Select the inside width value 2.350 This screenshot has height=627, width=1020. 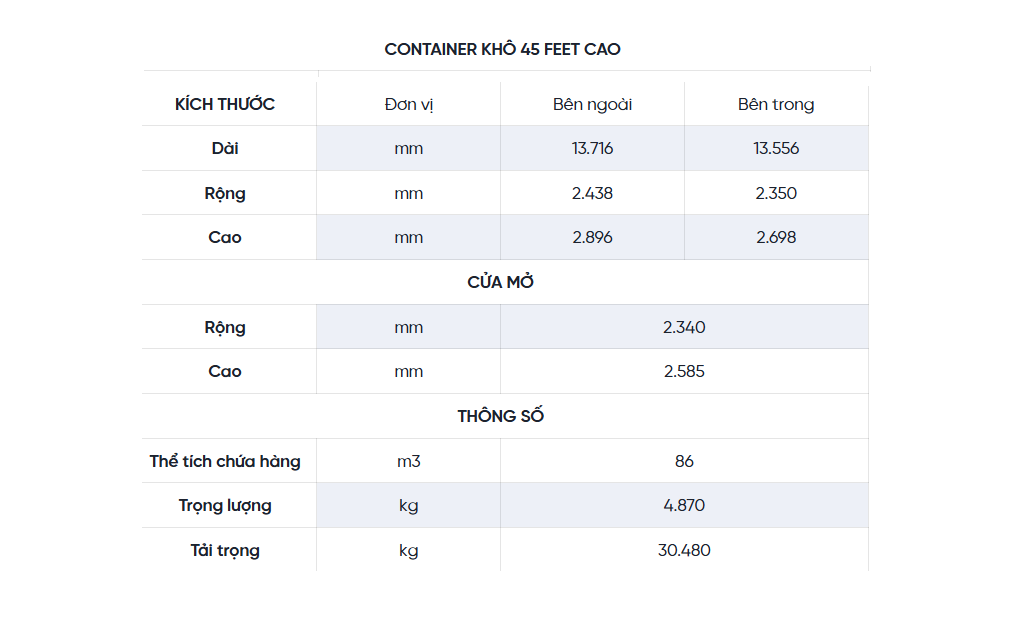pos(776,193)
